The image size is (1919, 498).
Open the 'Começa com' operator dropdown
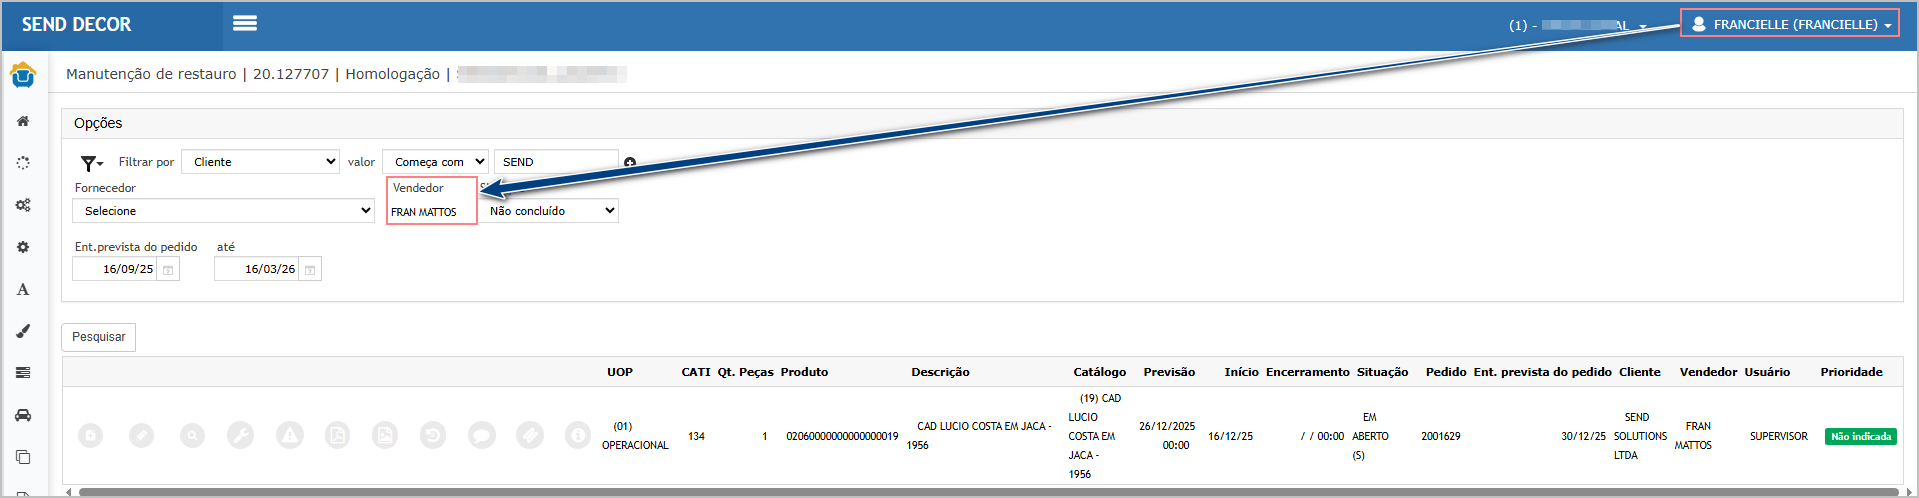click(x=435, y=162)
